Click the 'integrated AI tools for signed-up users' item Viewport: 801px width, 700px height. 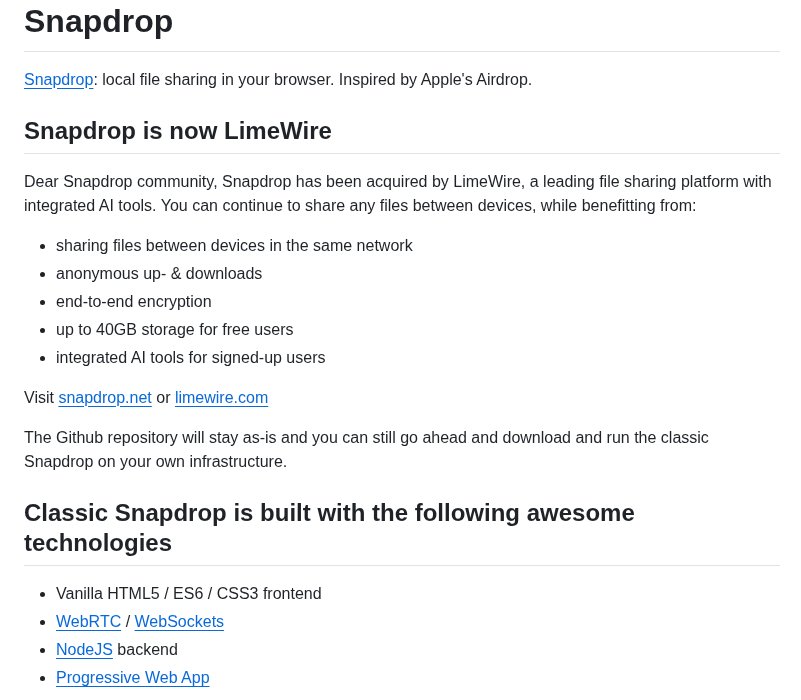(x=191, y=358)
